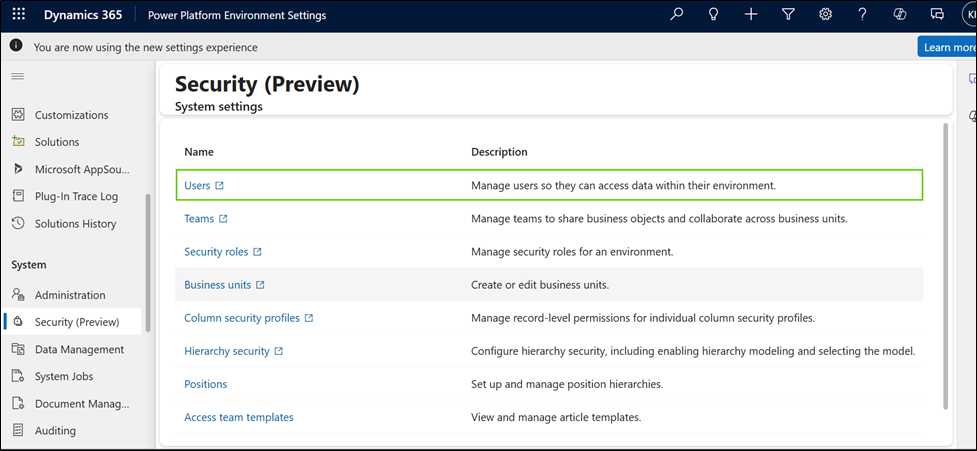Open Security roles link
This screenshot has width=977, height=451.
216,252
